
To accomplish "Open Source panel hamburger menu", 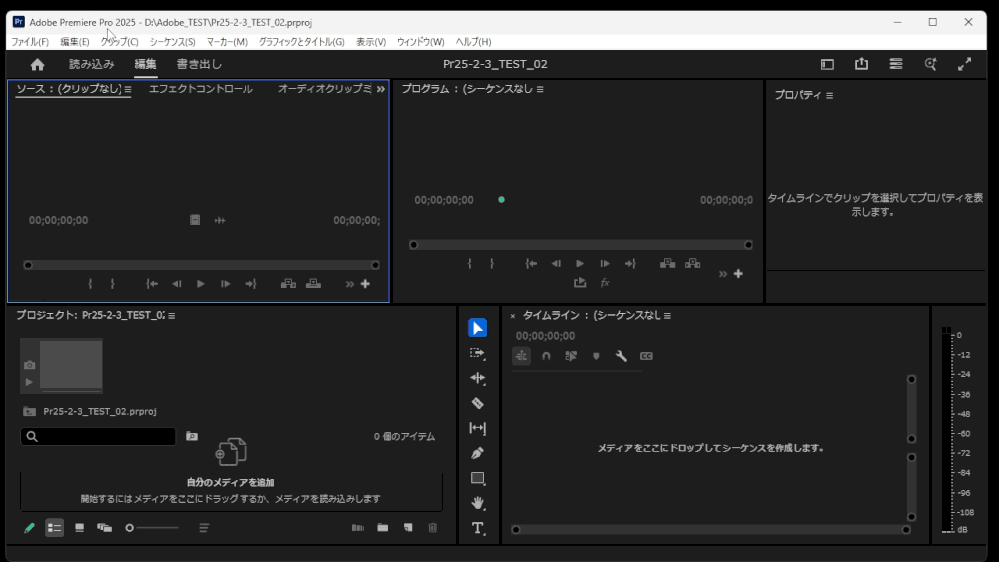I will pos(128,89).
